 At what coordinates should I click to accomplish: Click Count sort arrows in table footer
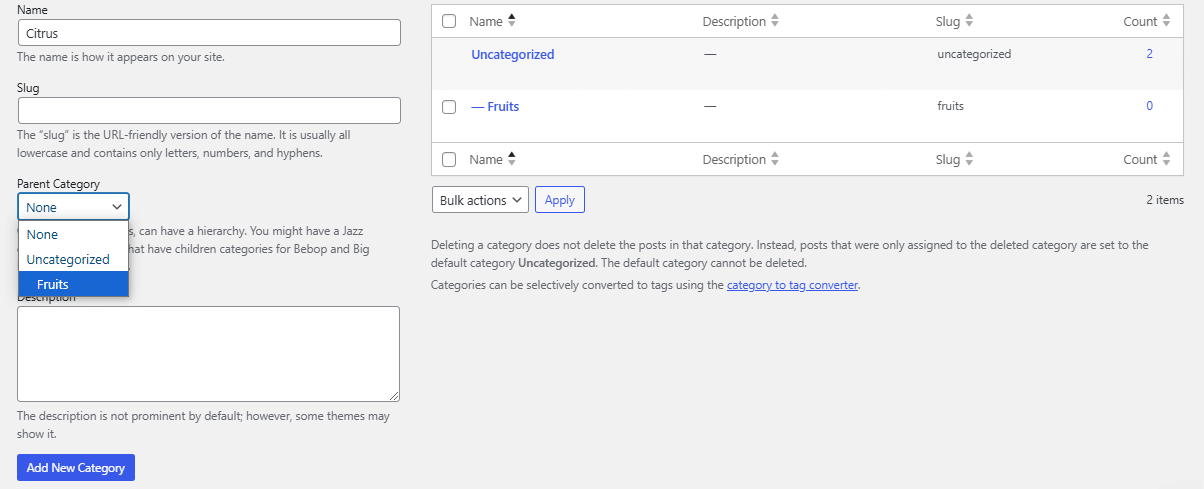click(1167, 159)
